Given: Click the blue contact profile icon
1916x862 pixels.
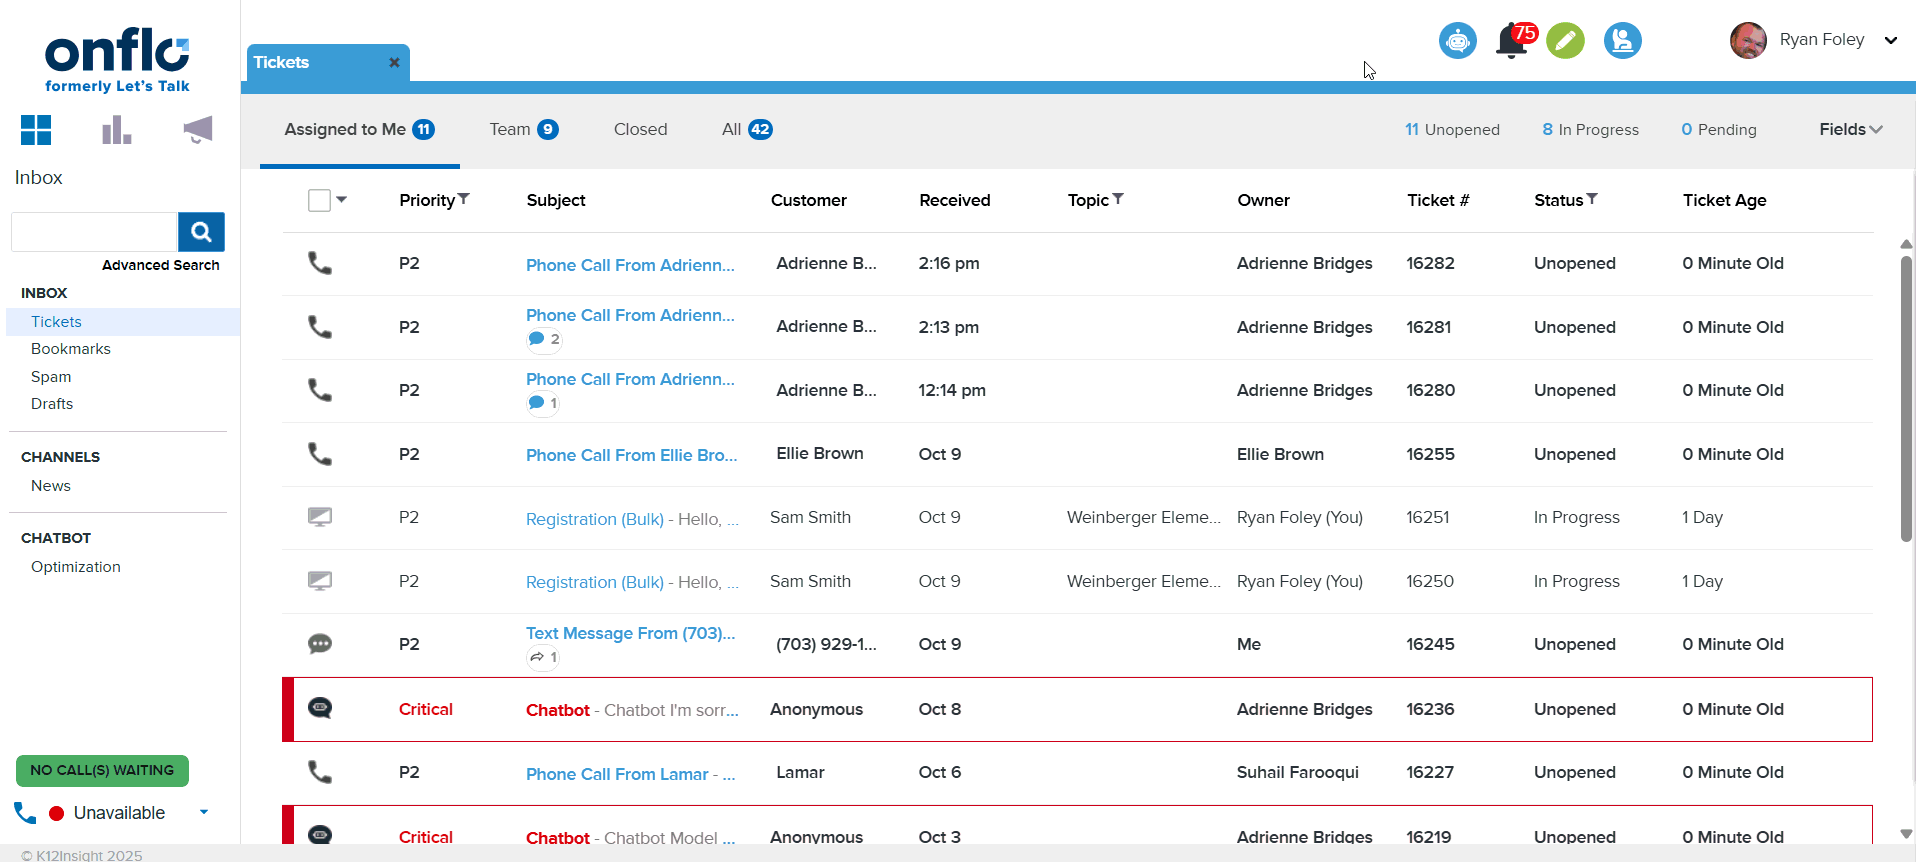Looking at the screenshot, I should [x=1622, y=41].
